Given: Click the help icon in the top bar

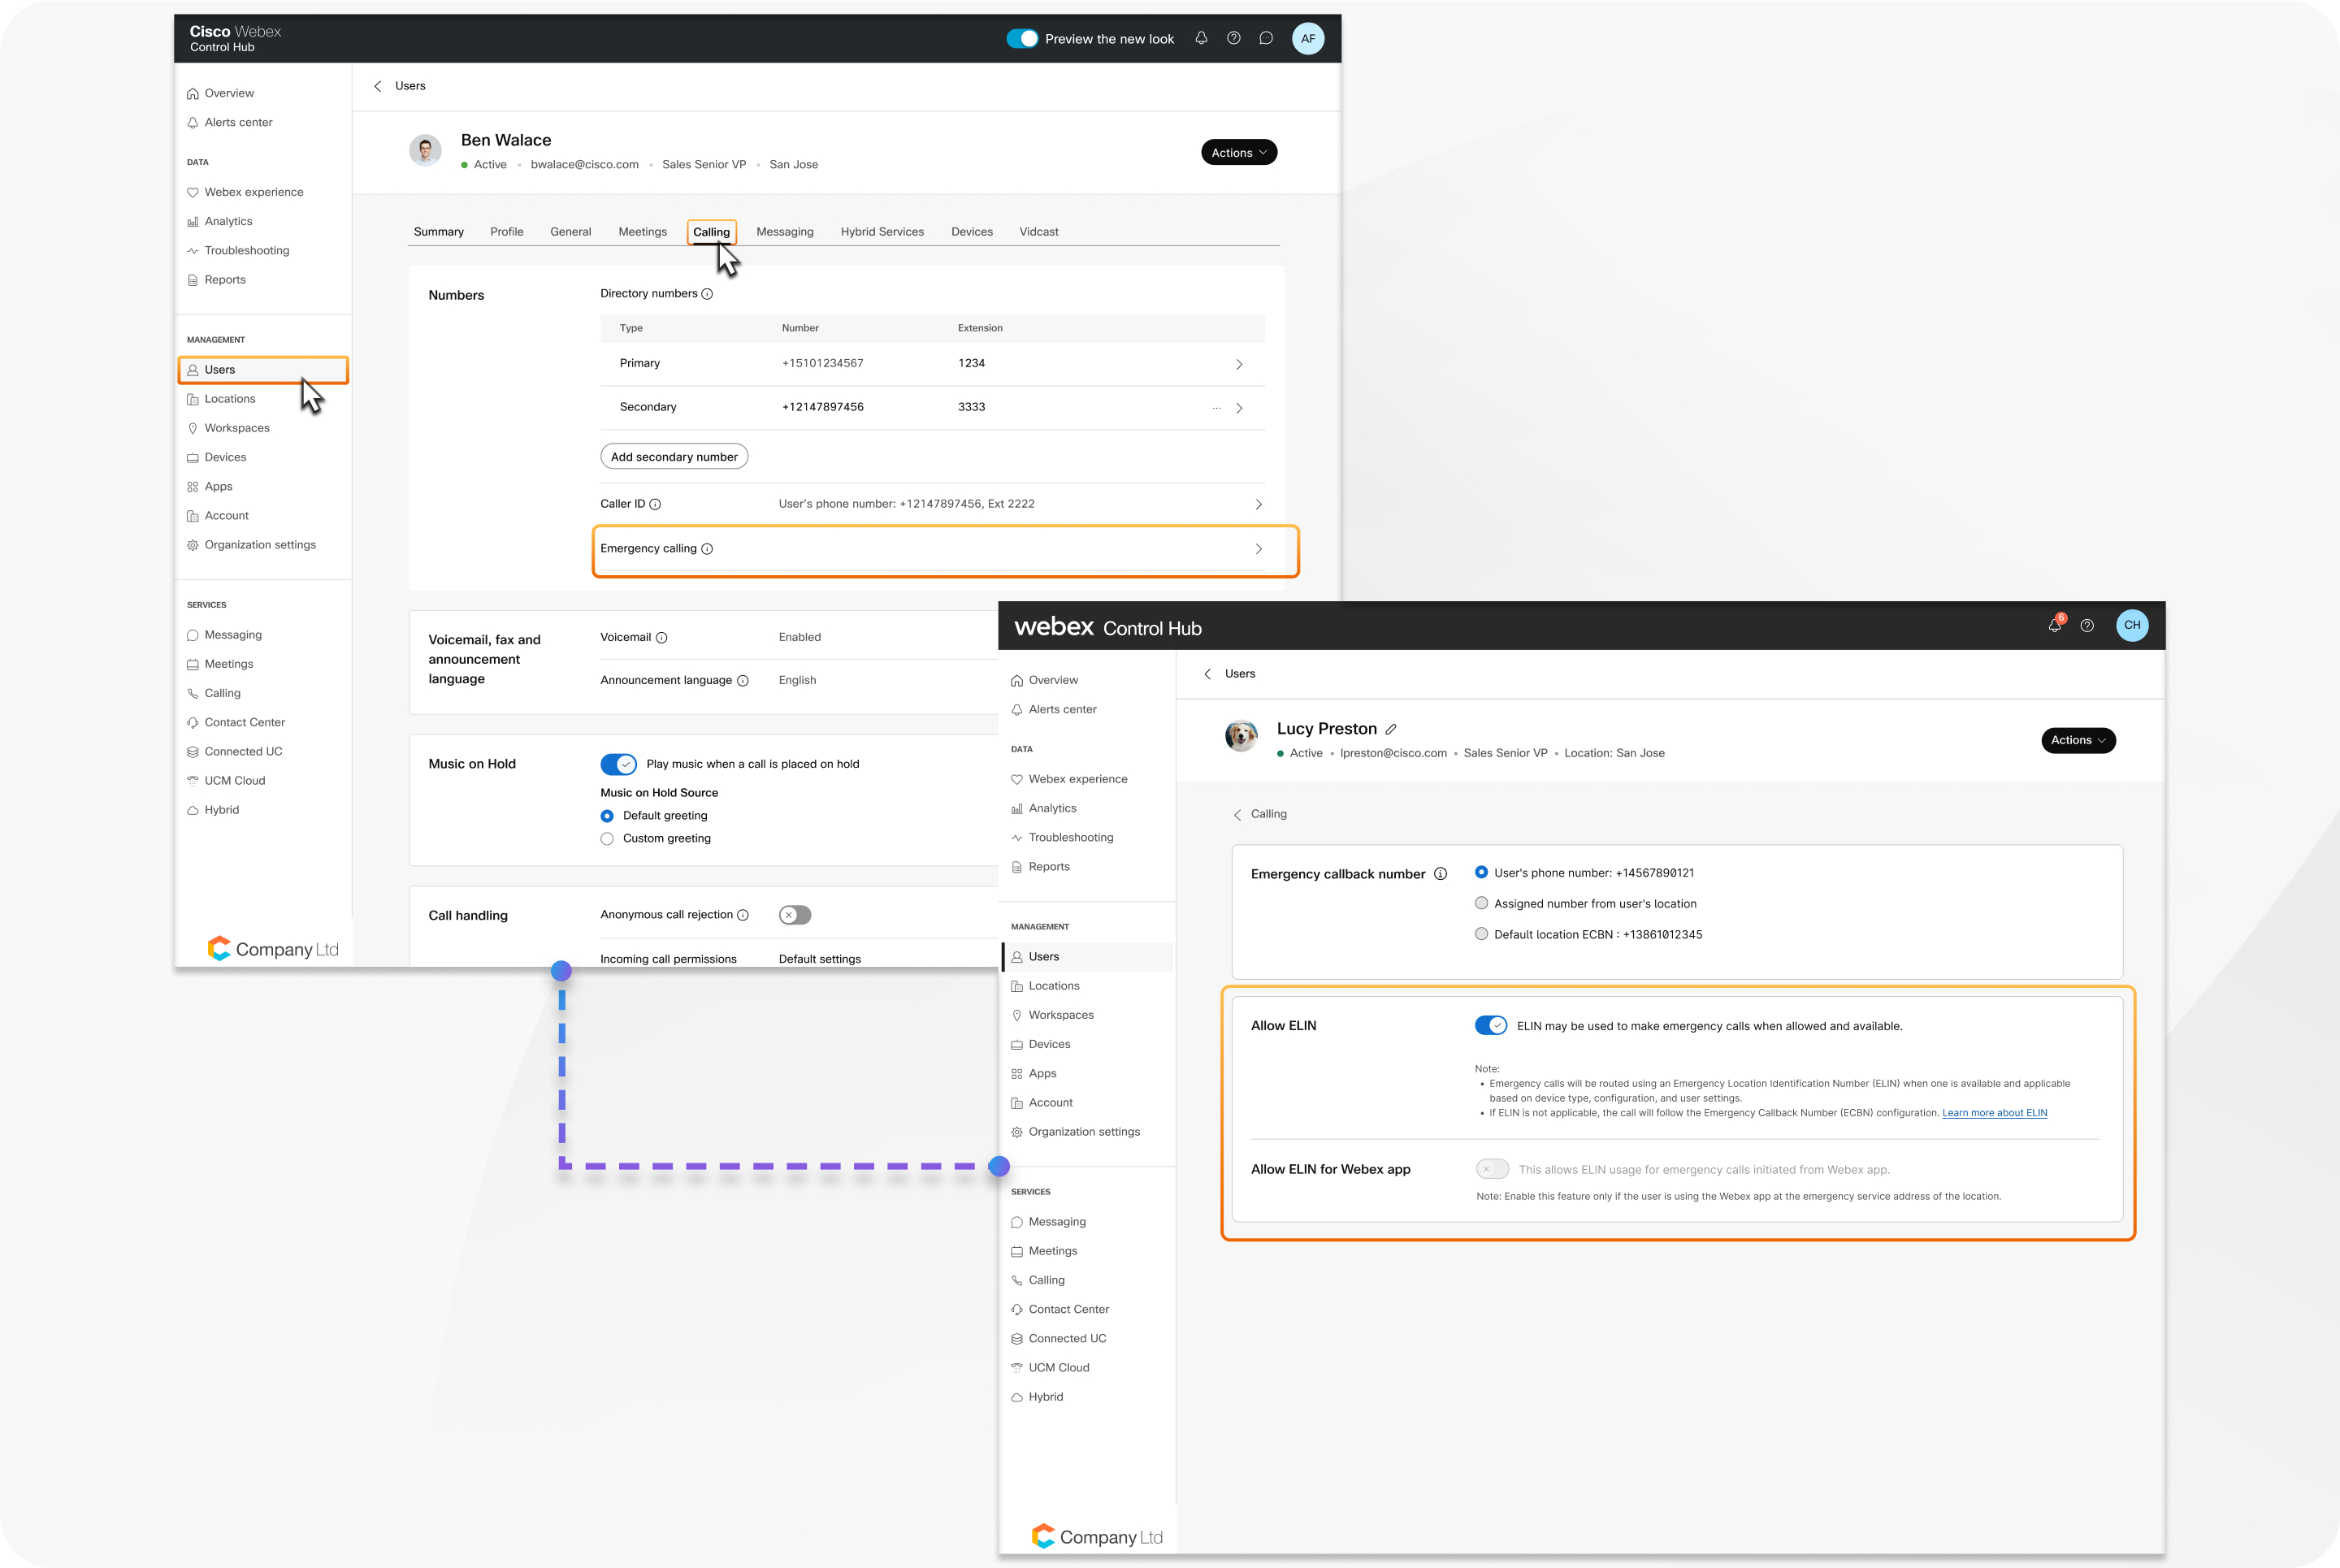Looking at the screenshot, I should click(x=1233, y=38).
